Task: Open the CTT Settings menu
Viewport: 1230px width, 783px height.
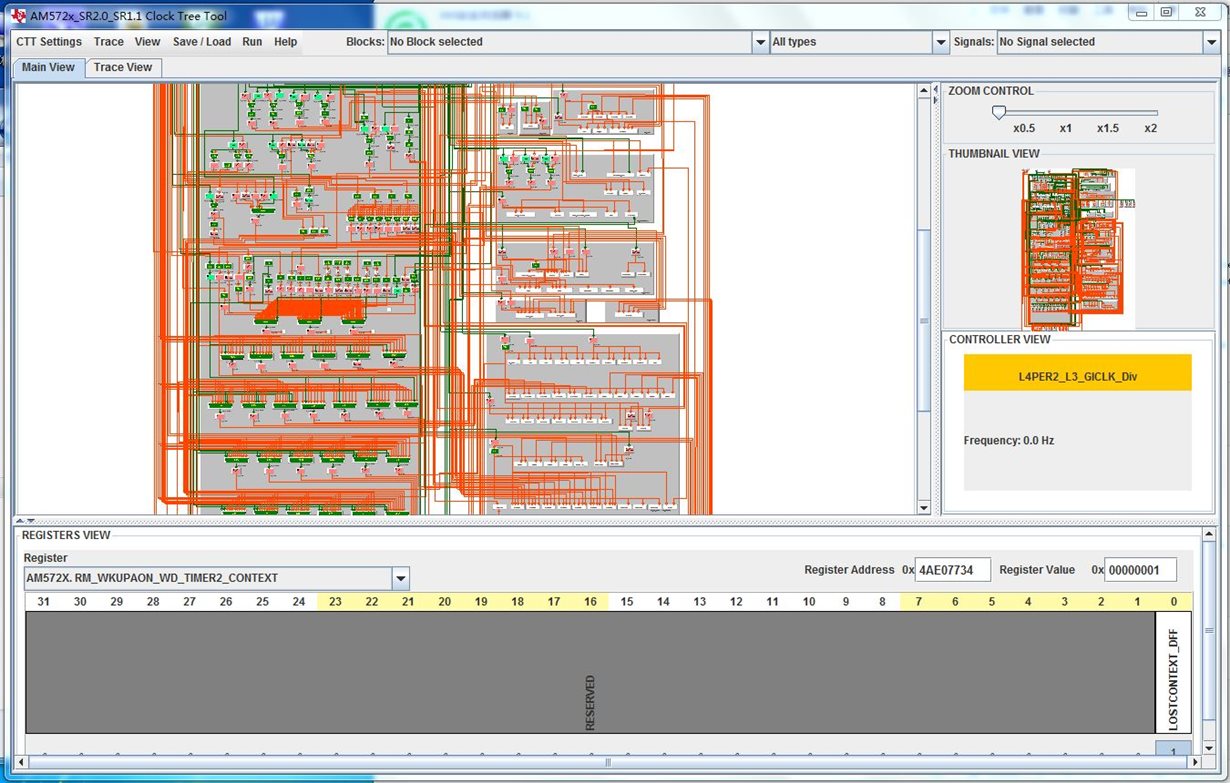Action: 49,42
